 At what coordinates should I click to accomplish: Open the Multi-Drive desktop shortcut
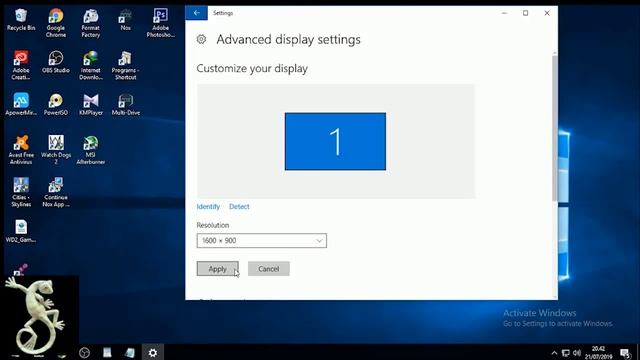coord(125,104)
